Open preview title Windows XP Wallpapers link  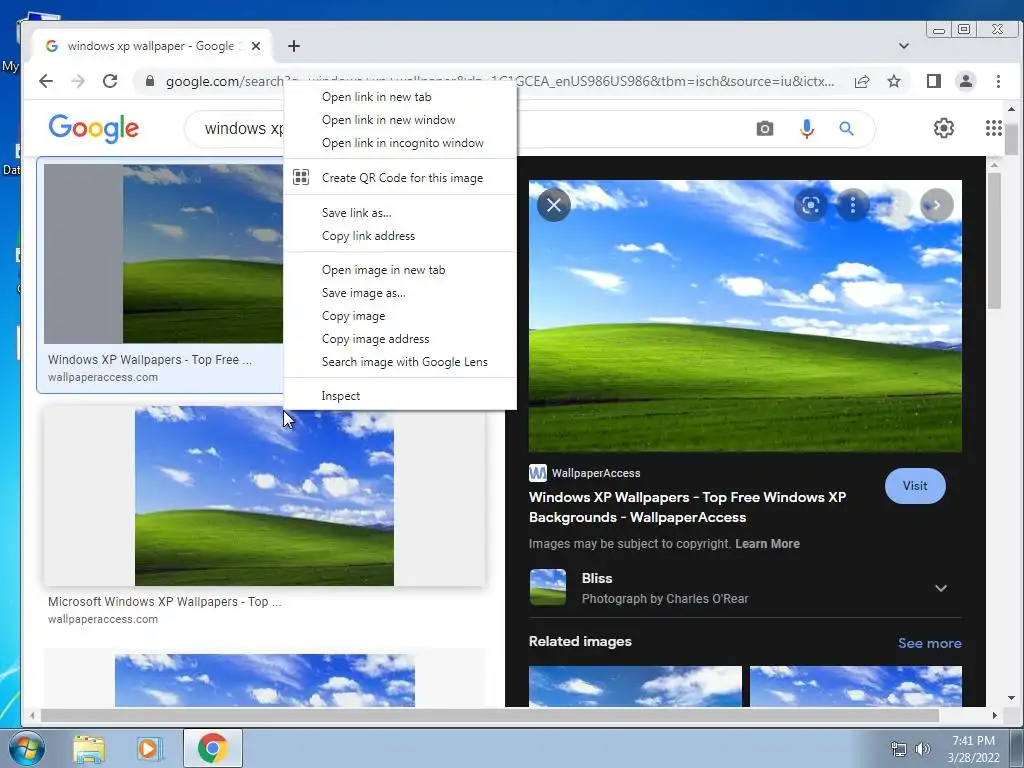pos(687,507)
